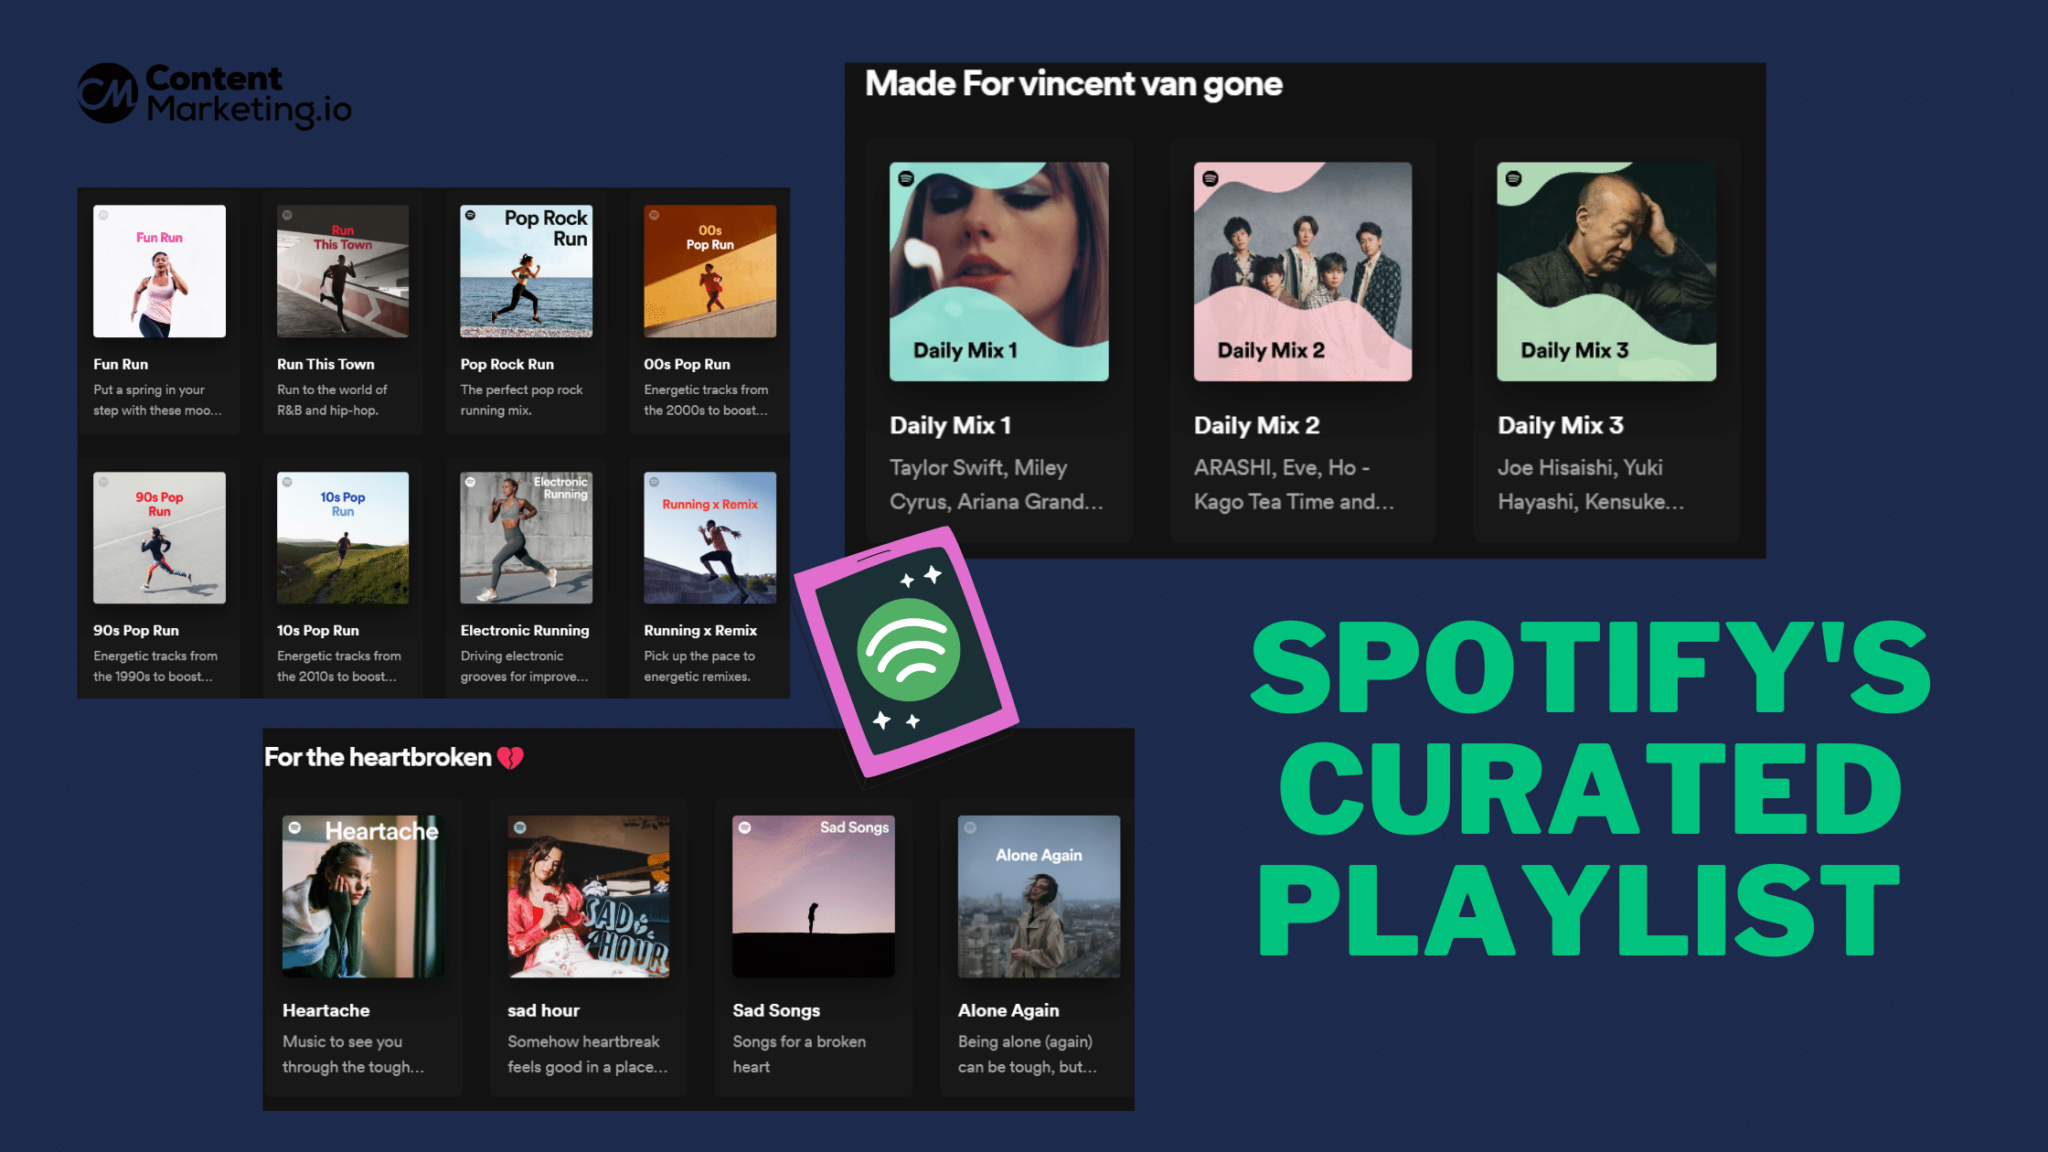Open the Alone Again playlist title
The height and width of the screenshot is (1152, 2048).
click(x=1008, y=1010)
